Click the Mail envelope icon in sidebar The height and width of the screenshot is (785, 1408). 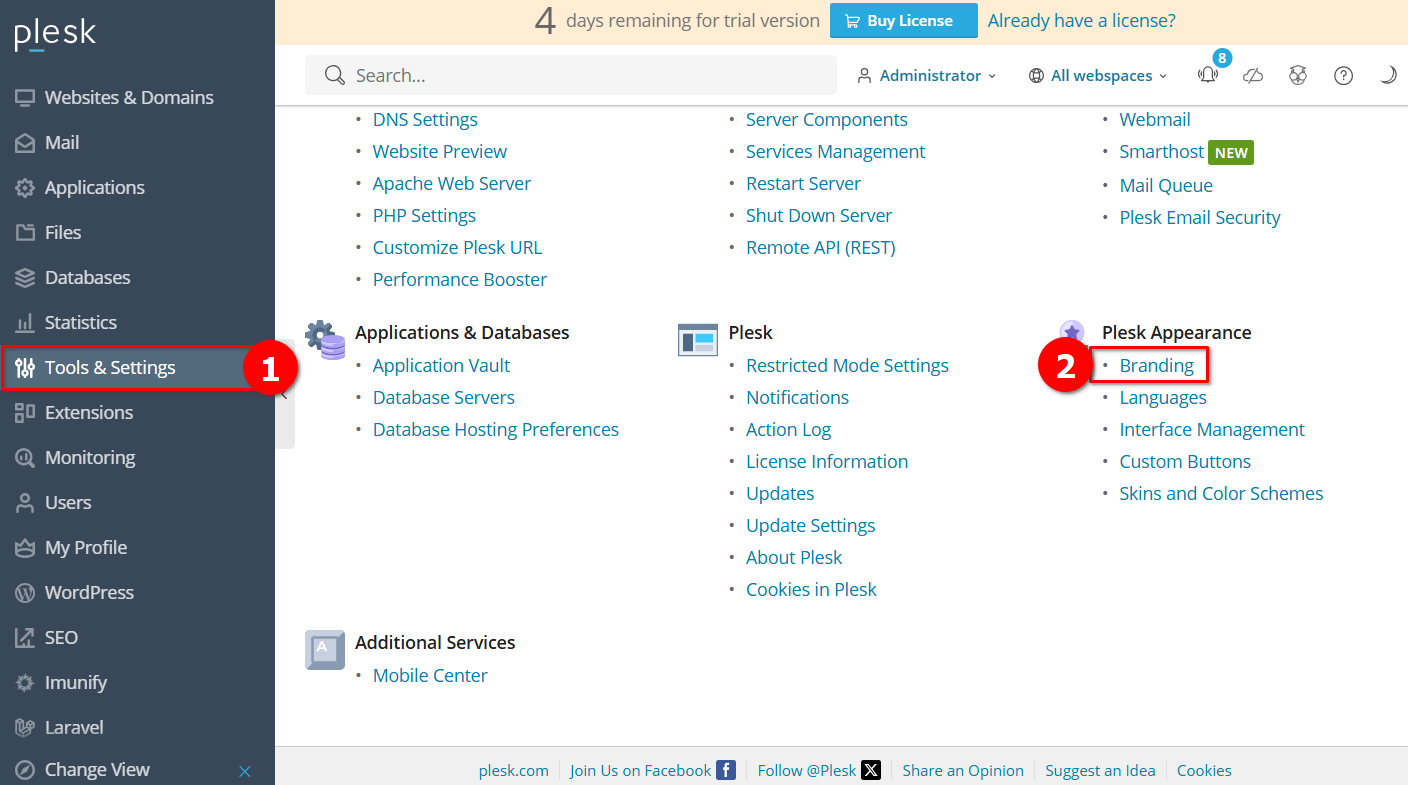(25, 143)
